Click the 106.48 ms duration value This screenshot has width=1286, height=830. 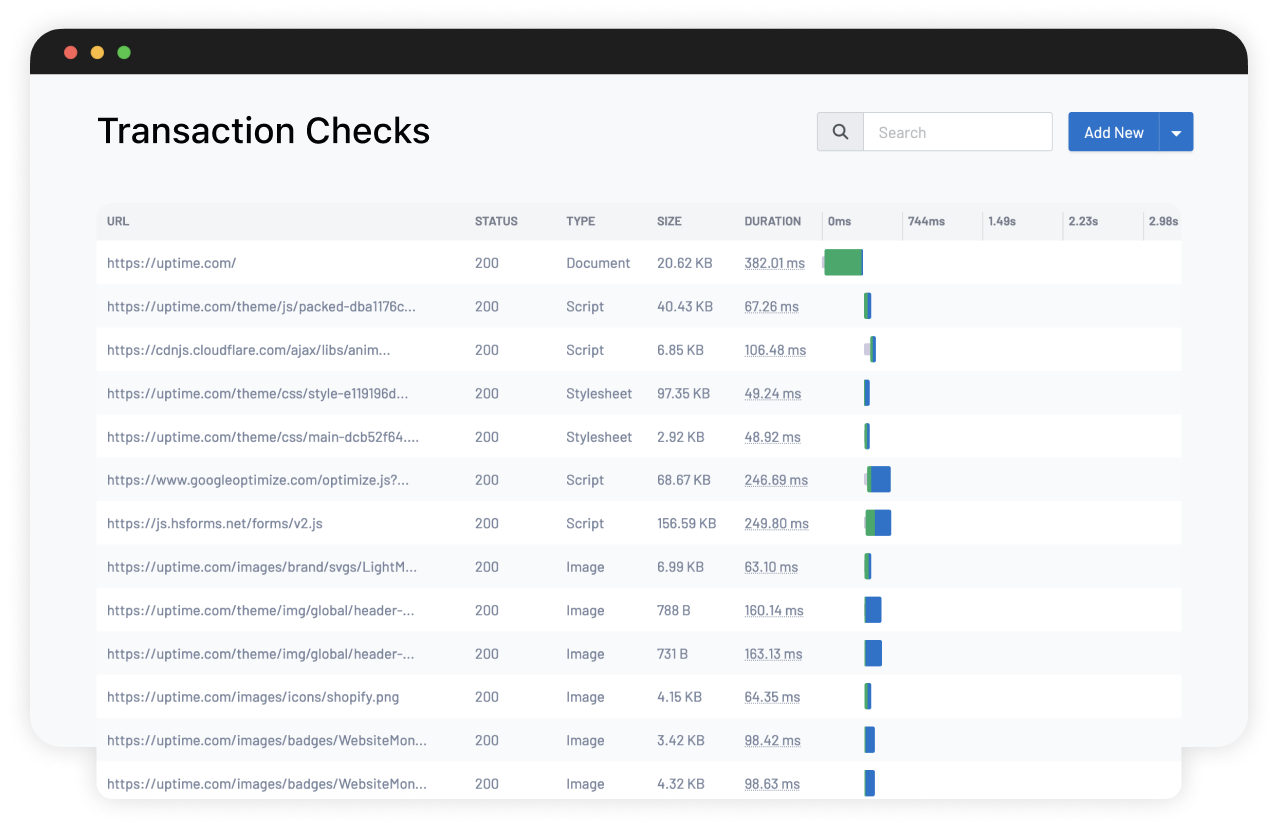pyautogui.click(x=775, y=350)
